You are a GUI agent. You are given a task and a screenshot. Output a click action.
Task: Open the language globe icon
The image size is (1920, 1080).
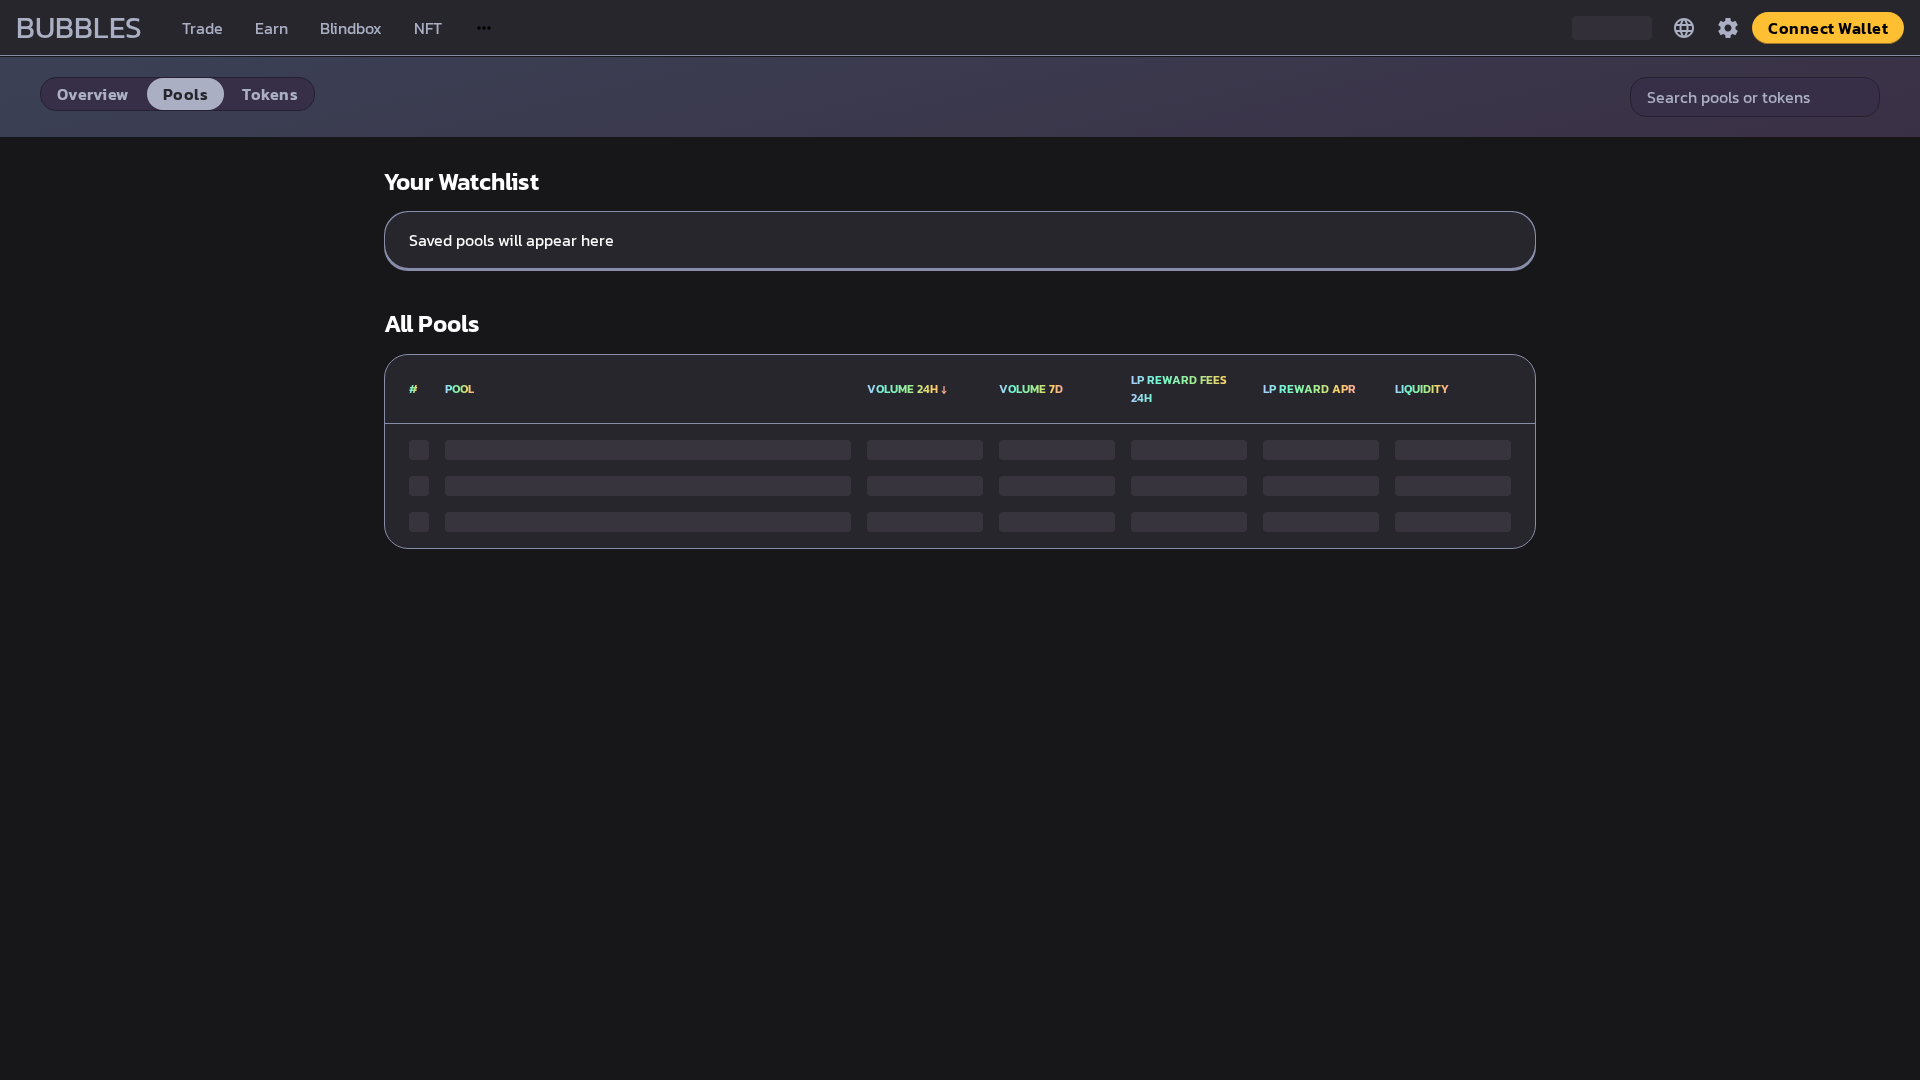[1684, 28]
